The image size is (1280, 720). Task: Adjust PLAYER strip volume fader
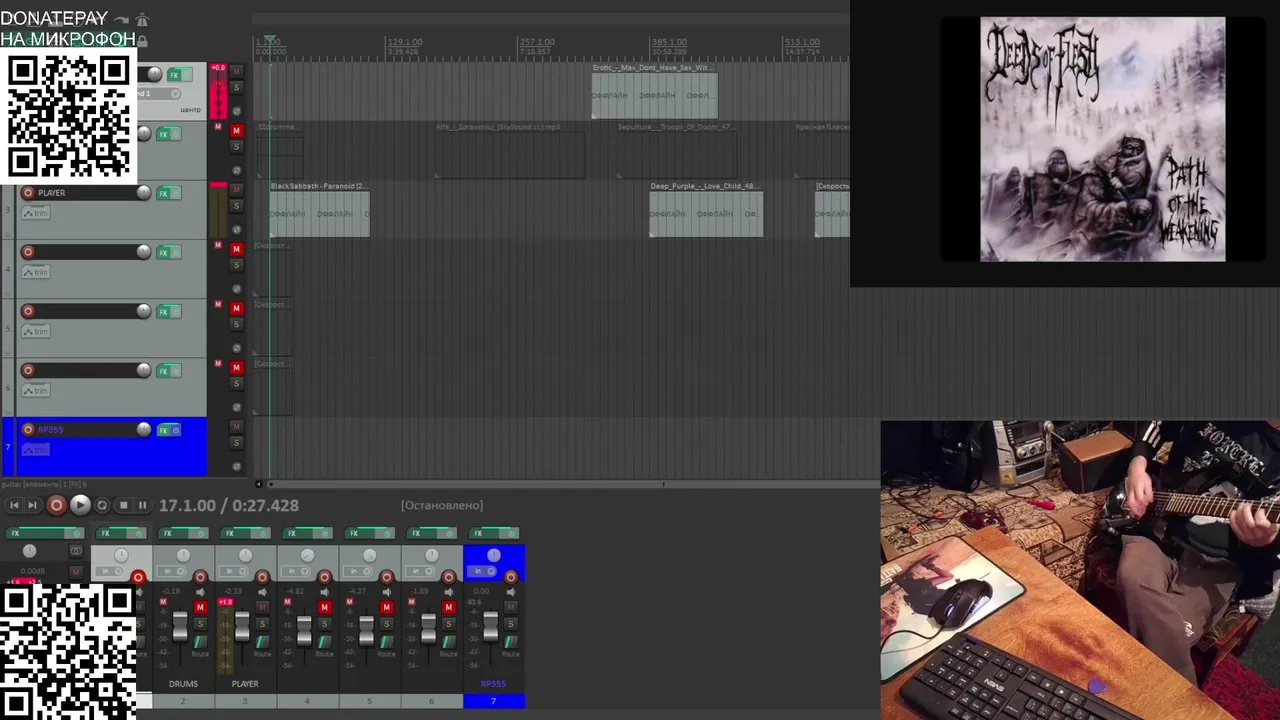(x=242, y=626)
